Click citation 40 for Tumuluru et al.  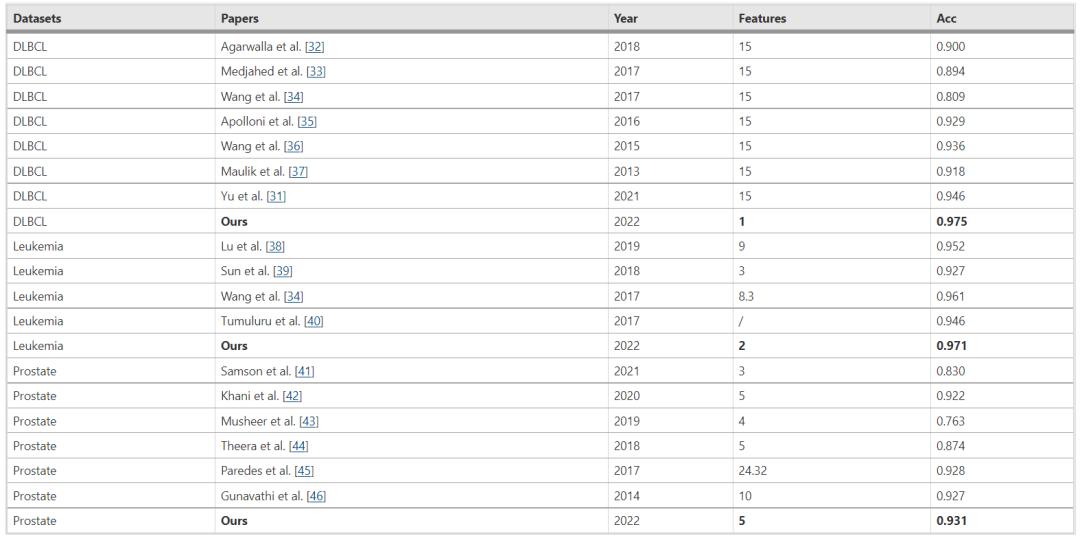point(313,321)
